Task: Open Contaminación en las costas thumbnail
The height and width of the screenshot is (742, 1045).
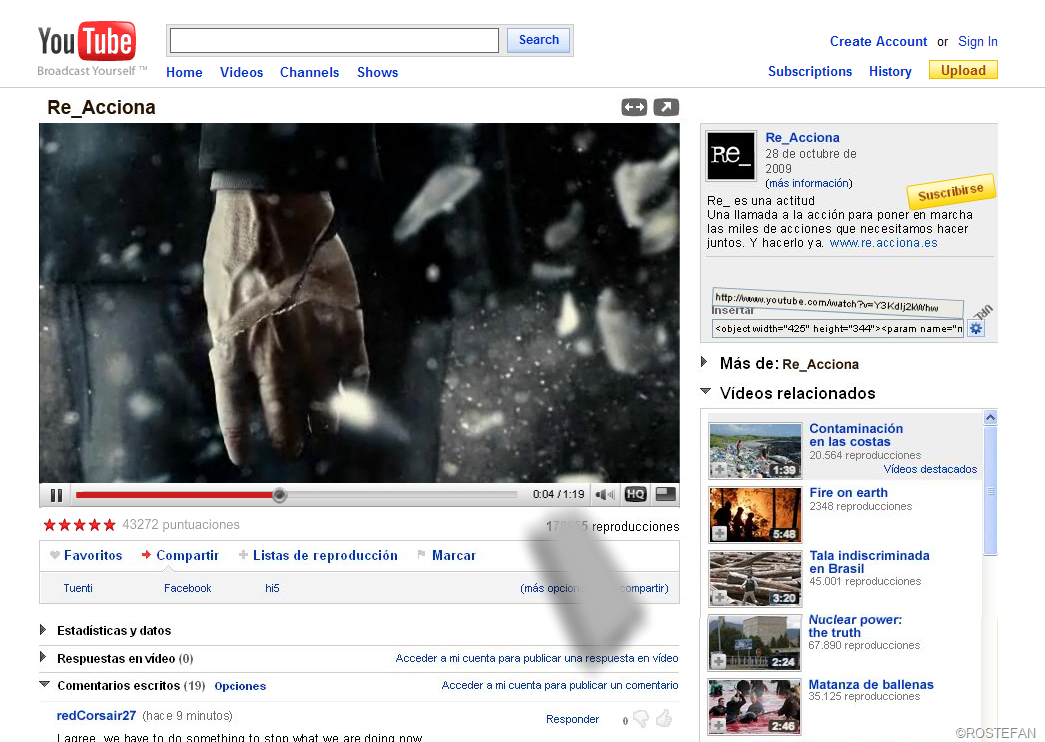Action: [755, 450]
